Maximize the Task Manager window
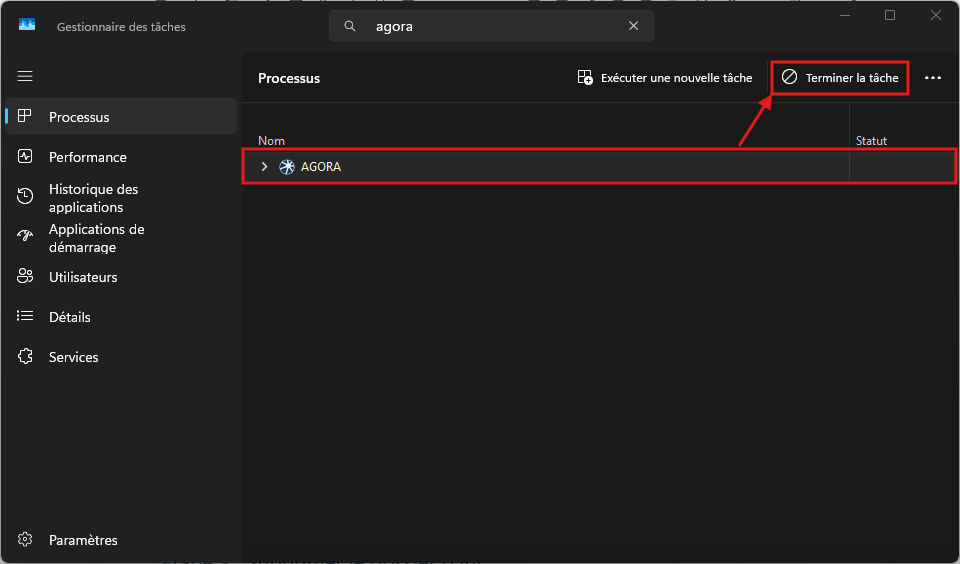Screen dimensions: 960x564 (x=890, y=15)
